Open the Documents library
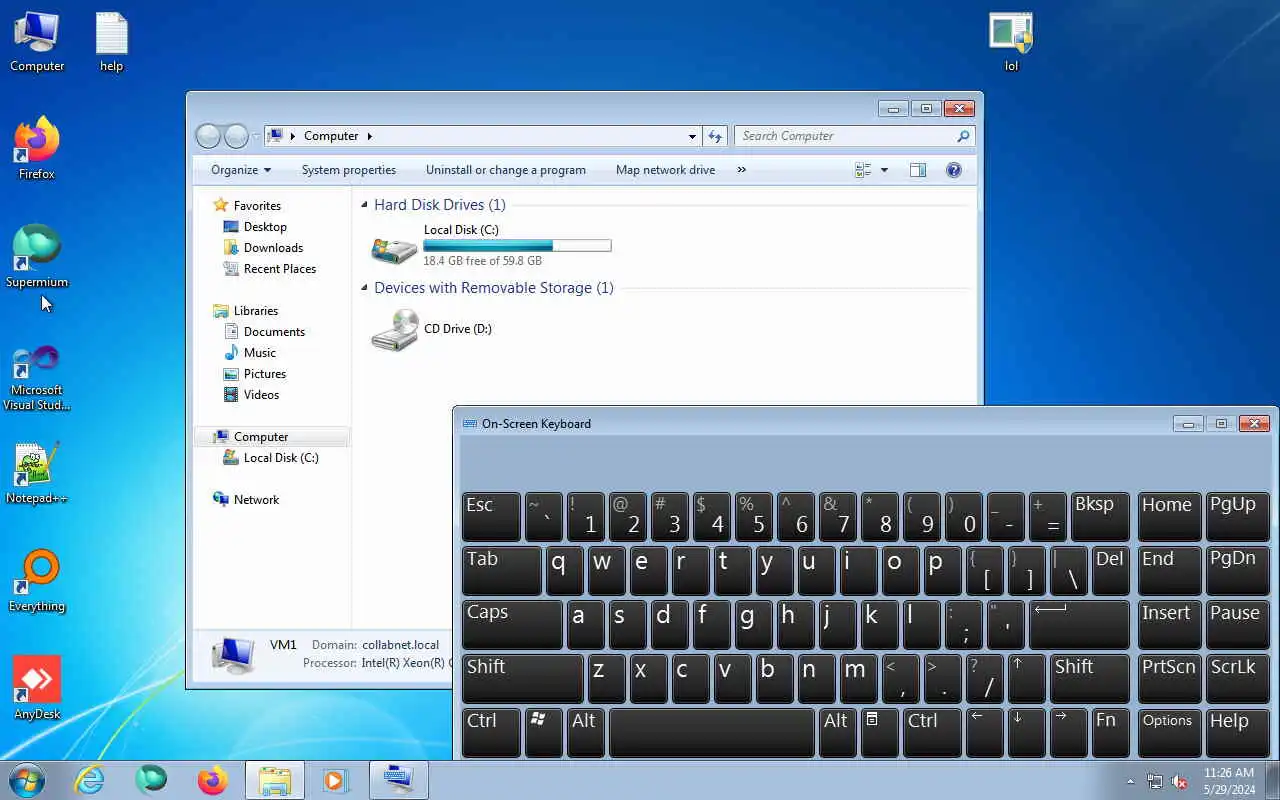The height and width of the screenshot is (800, 1280). (x=274, y=332)
